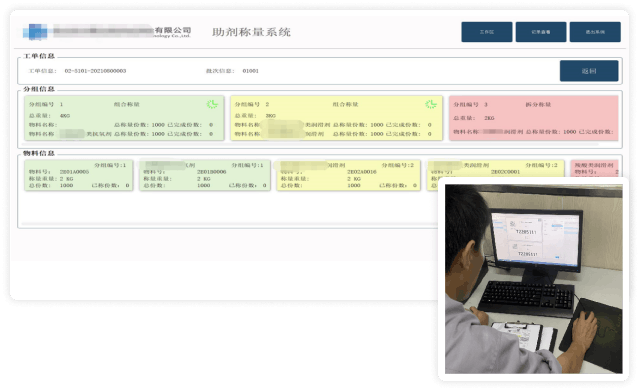Click the work order number 02-5101-20210600003
Screen dimensions: 639x391
tap(95, 71)
